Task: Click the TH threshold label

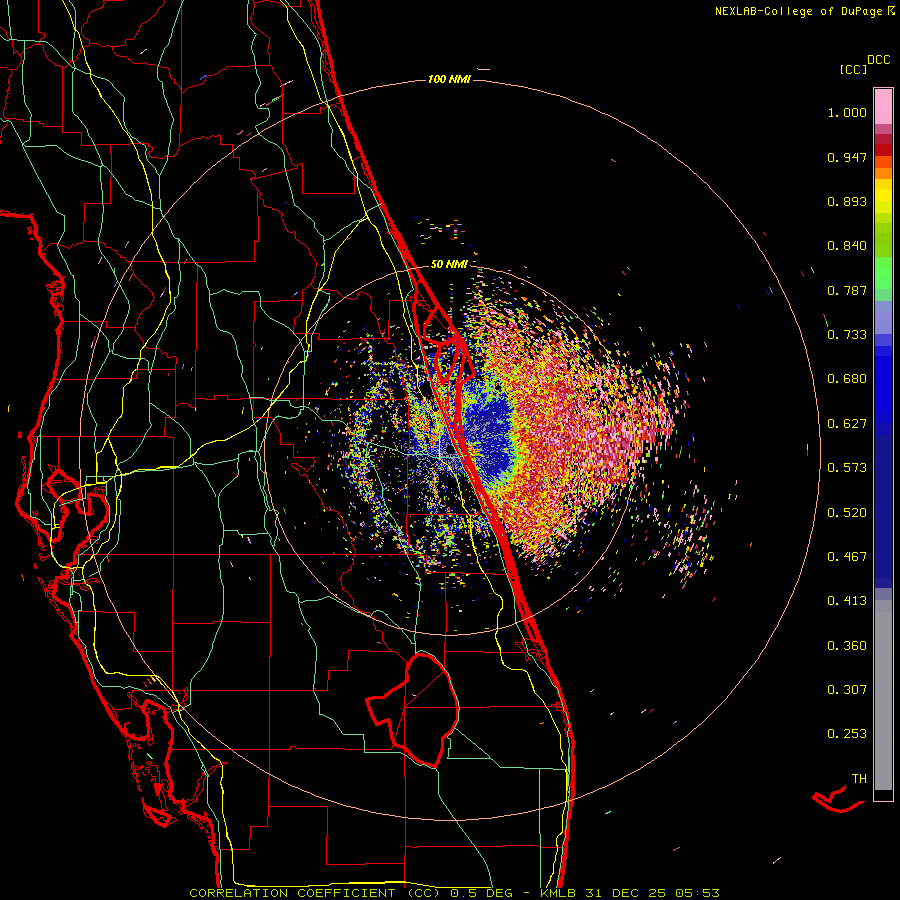Action: 859,779
